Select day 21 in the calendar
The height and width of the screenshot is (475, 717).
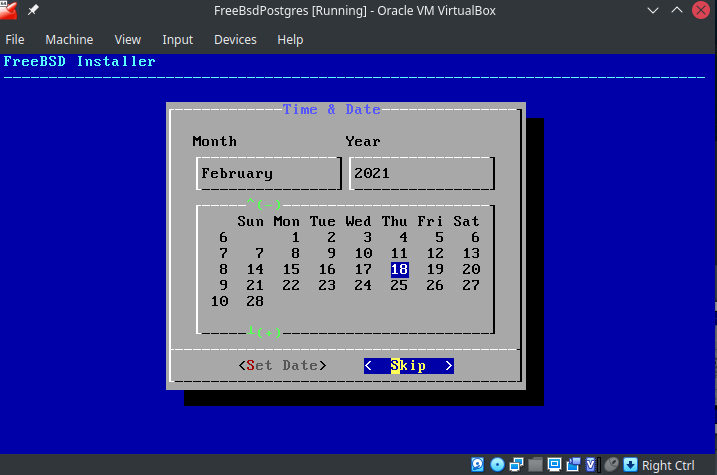click(x=255, y=285)
